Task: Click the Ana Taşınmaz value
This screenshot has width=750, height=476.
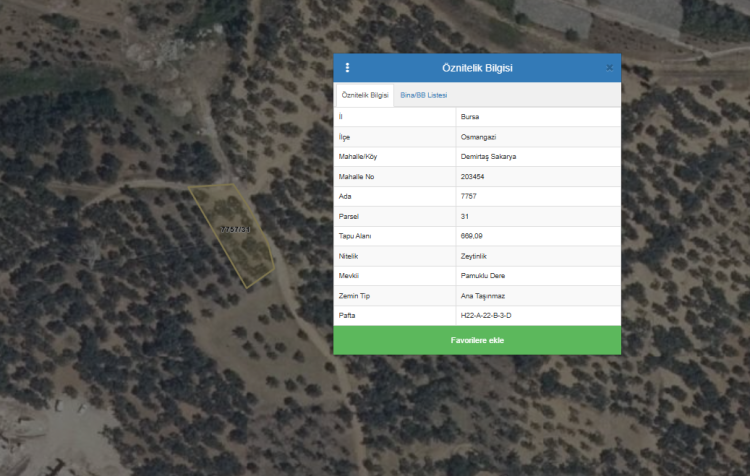Action: coord(481,295)
